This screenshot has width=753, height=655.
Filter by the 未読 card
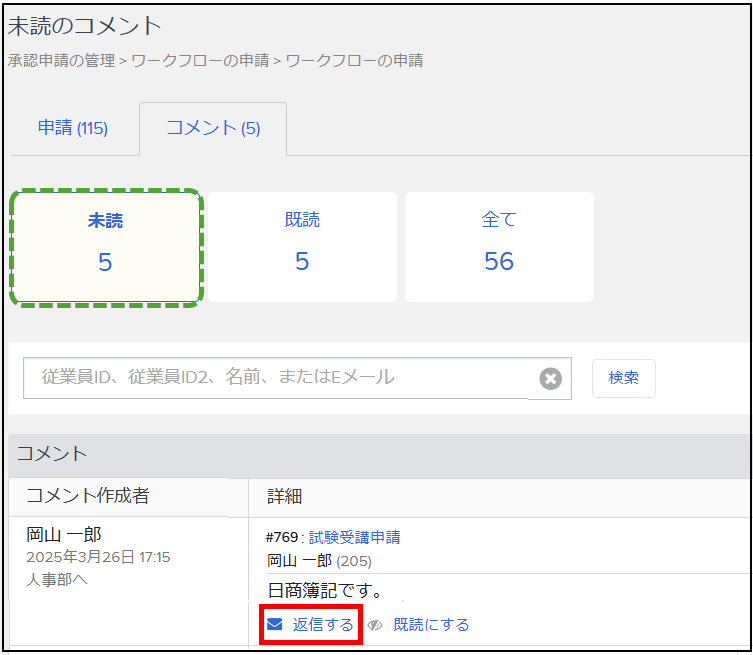click(106, 247)
